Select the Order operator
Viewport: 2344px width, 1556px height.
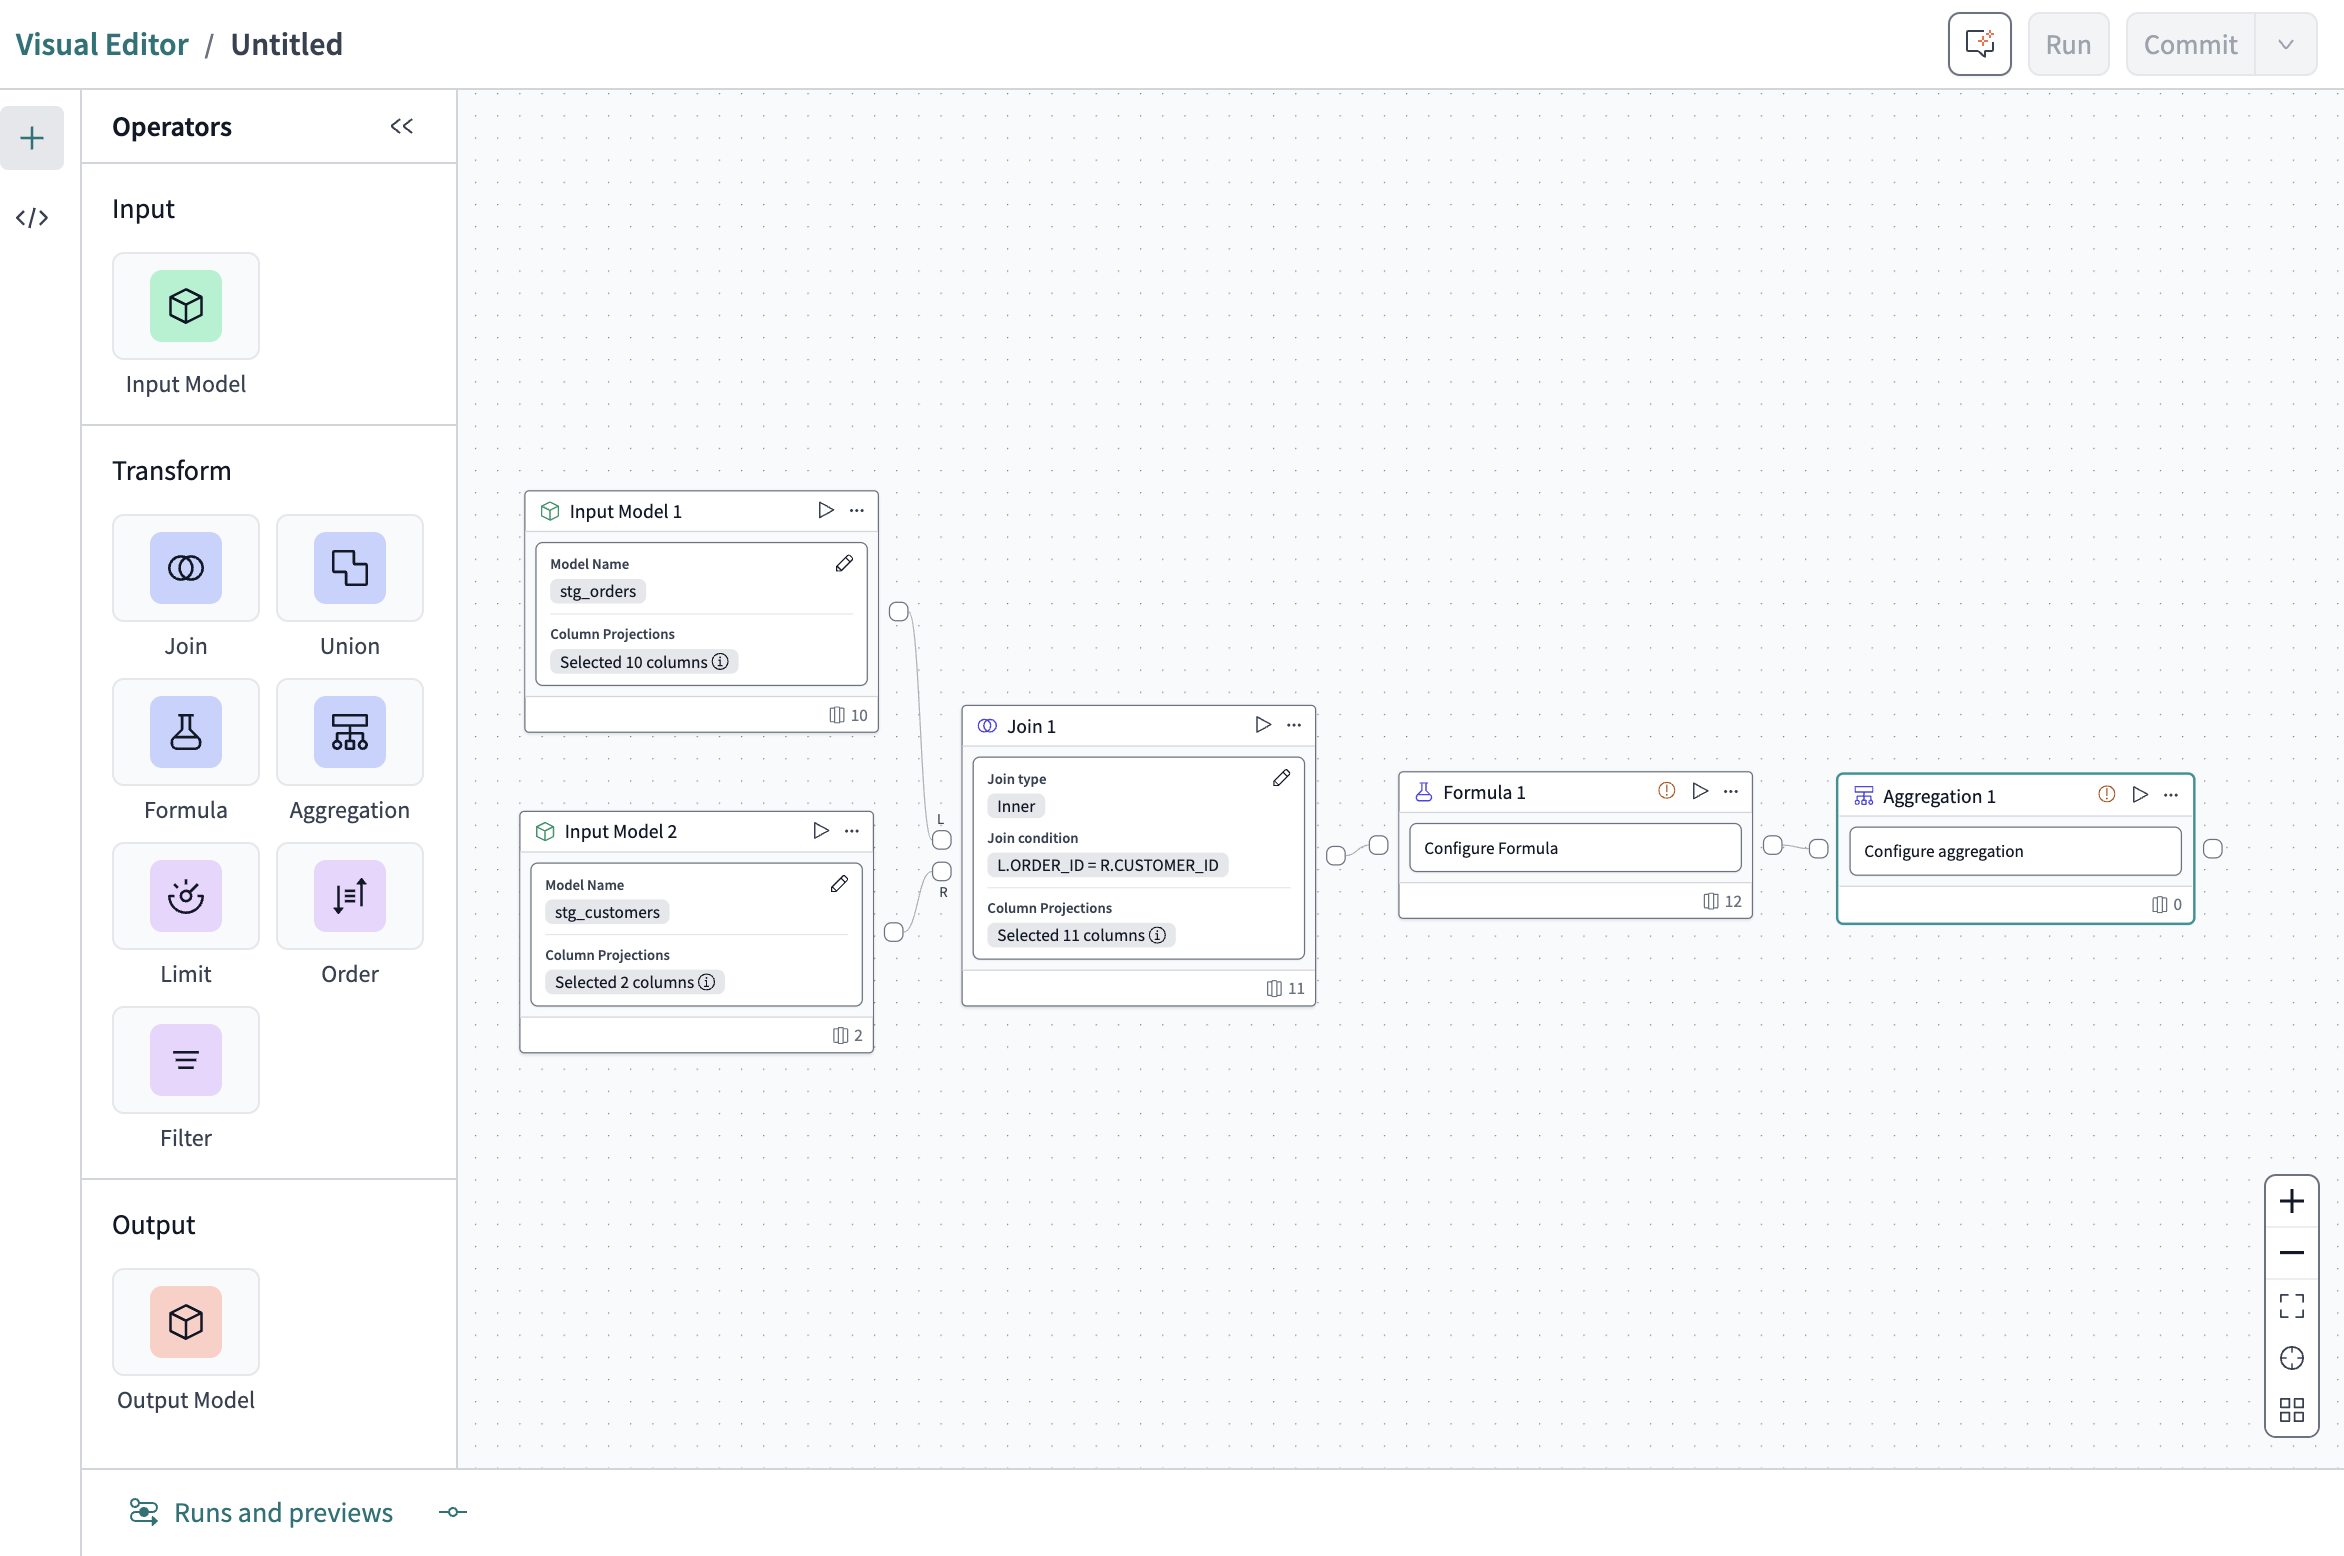click(x=349, y=896)
